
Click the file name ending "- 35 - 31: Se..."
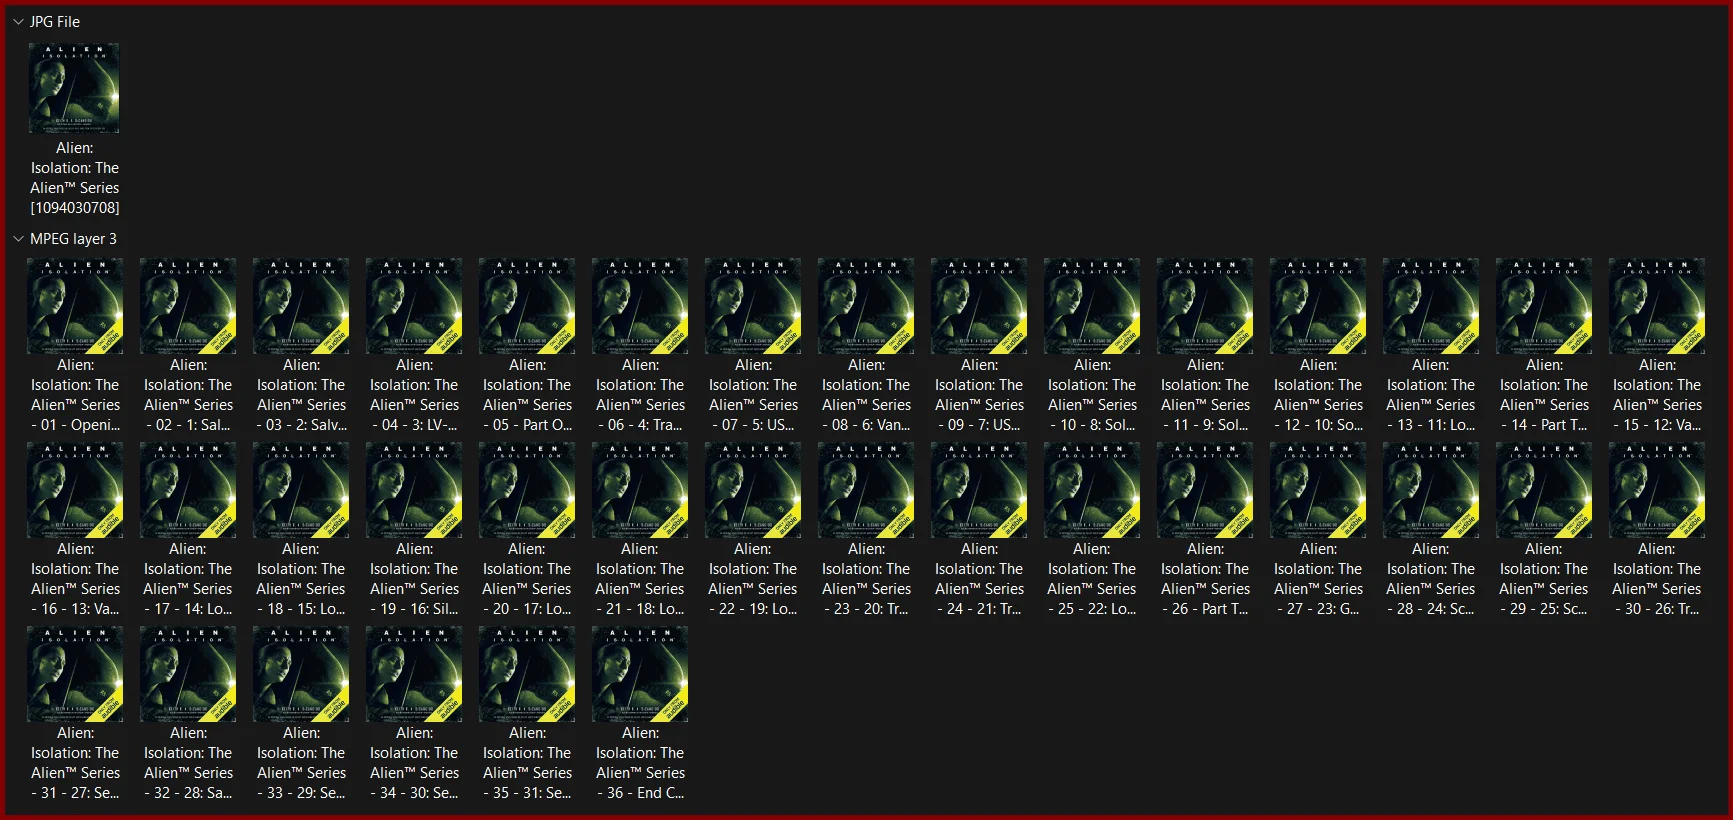pos(527,763)
